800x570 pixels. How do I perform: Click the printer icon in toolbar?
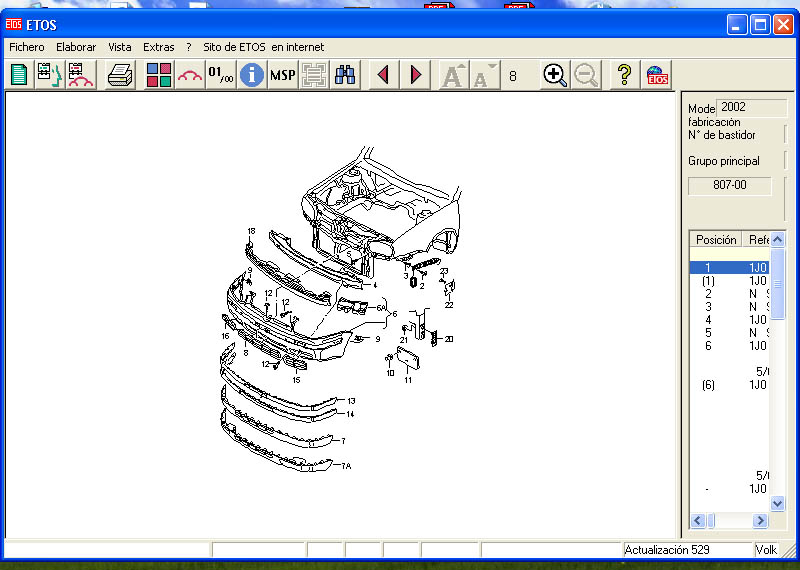pos(121,75)
